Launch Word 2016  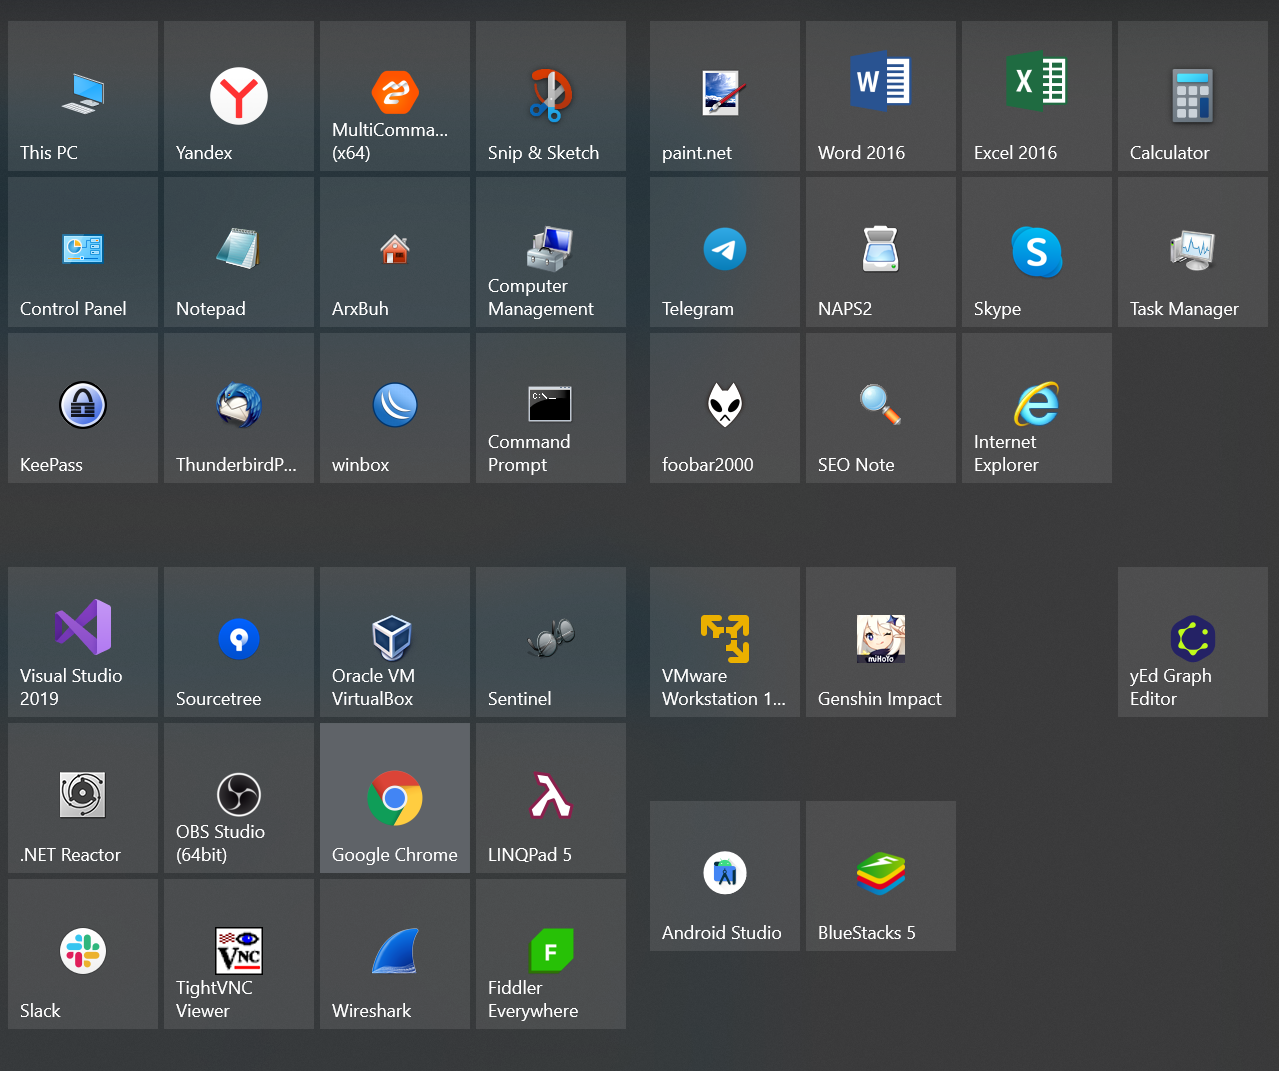pyautogui.click(x=880, y=97)
